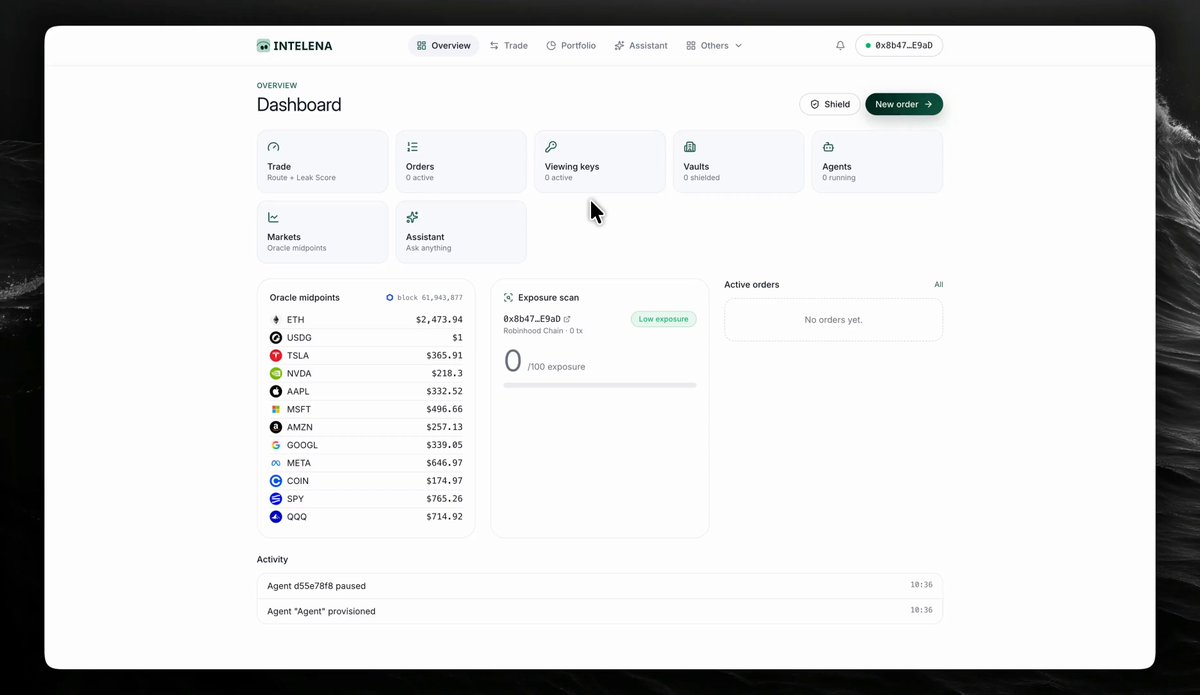Viewport: 1200px width, 695px height.
Task: Expand the Others dropdown menu
Action: click(714, 46)
